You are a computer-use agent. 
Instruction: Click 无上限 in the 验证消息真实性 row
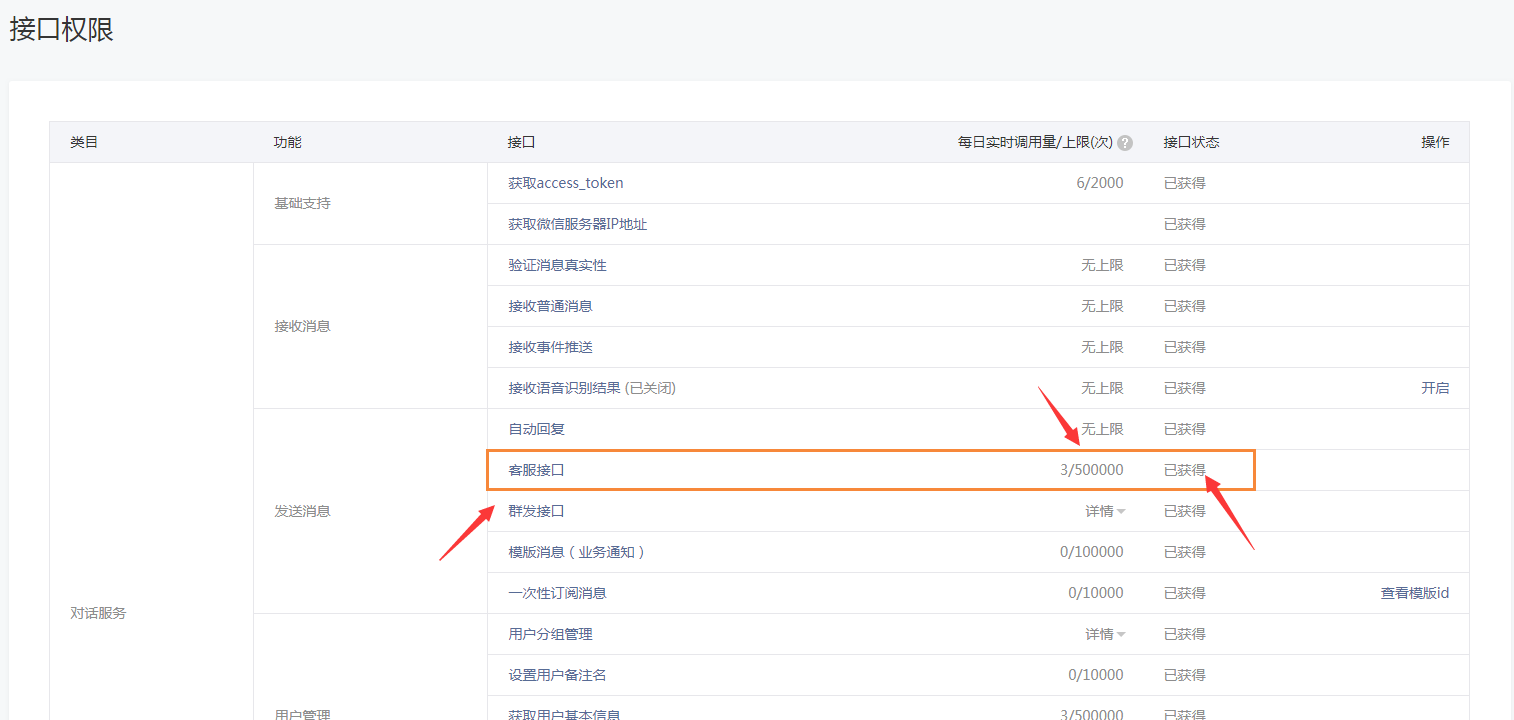click(1102, 265)
